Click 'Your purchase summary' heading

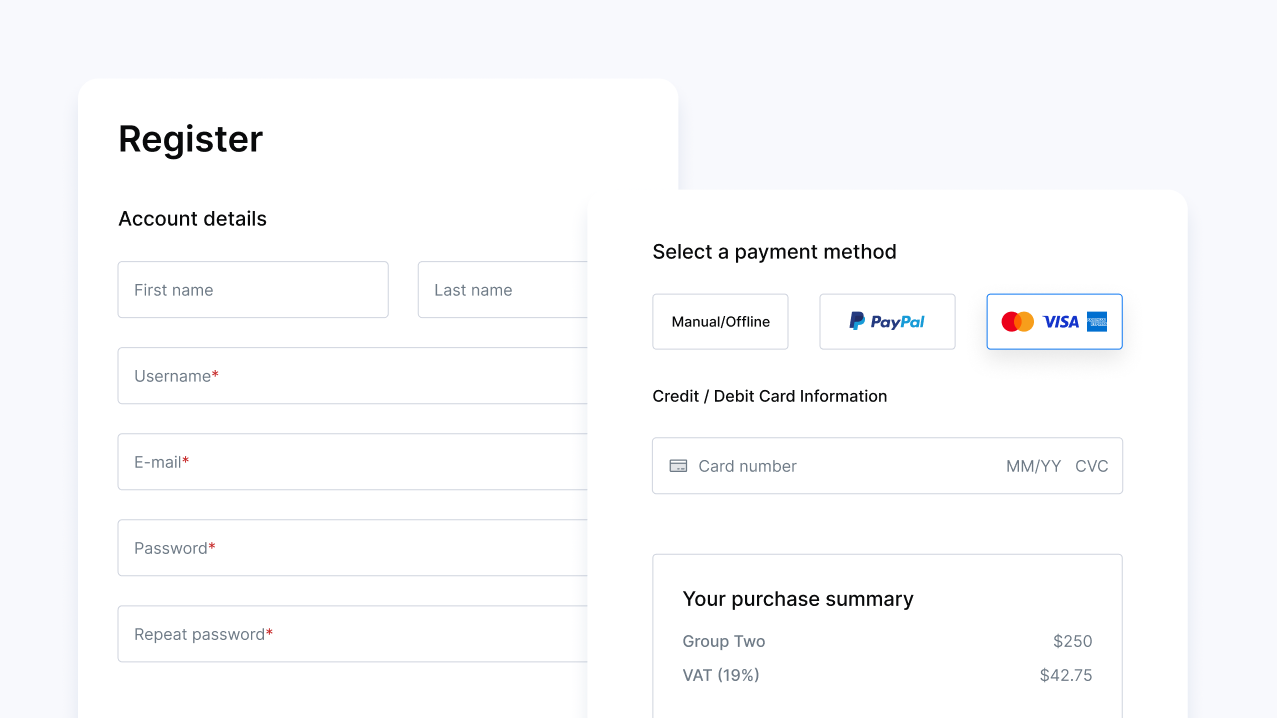pos(798,599)
